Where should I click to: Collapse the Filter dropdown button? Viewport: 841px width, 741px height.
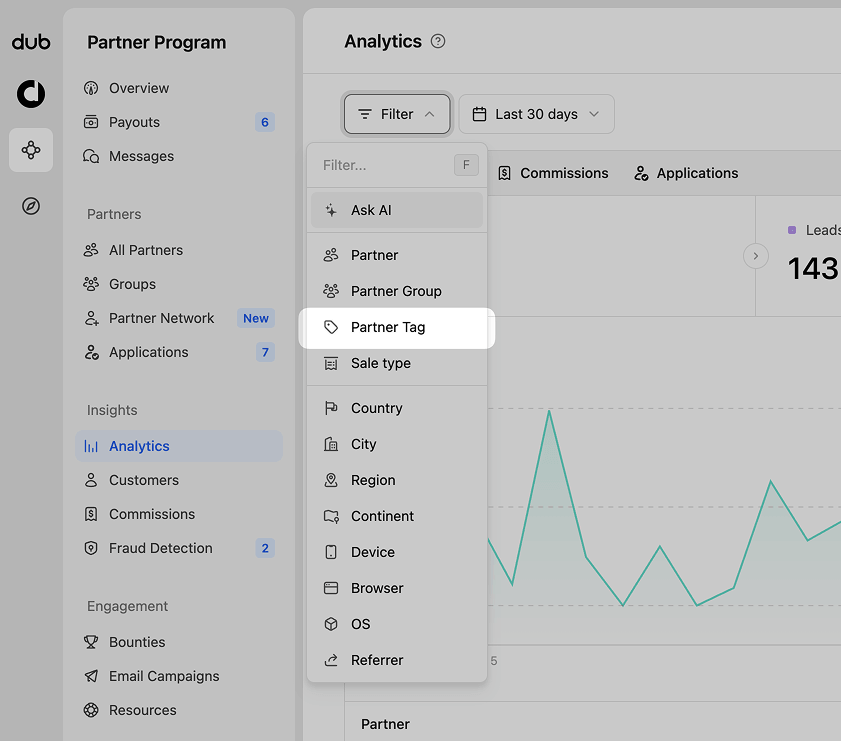coord(397,114)
